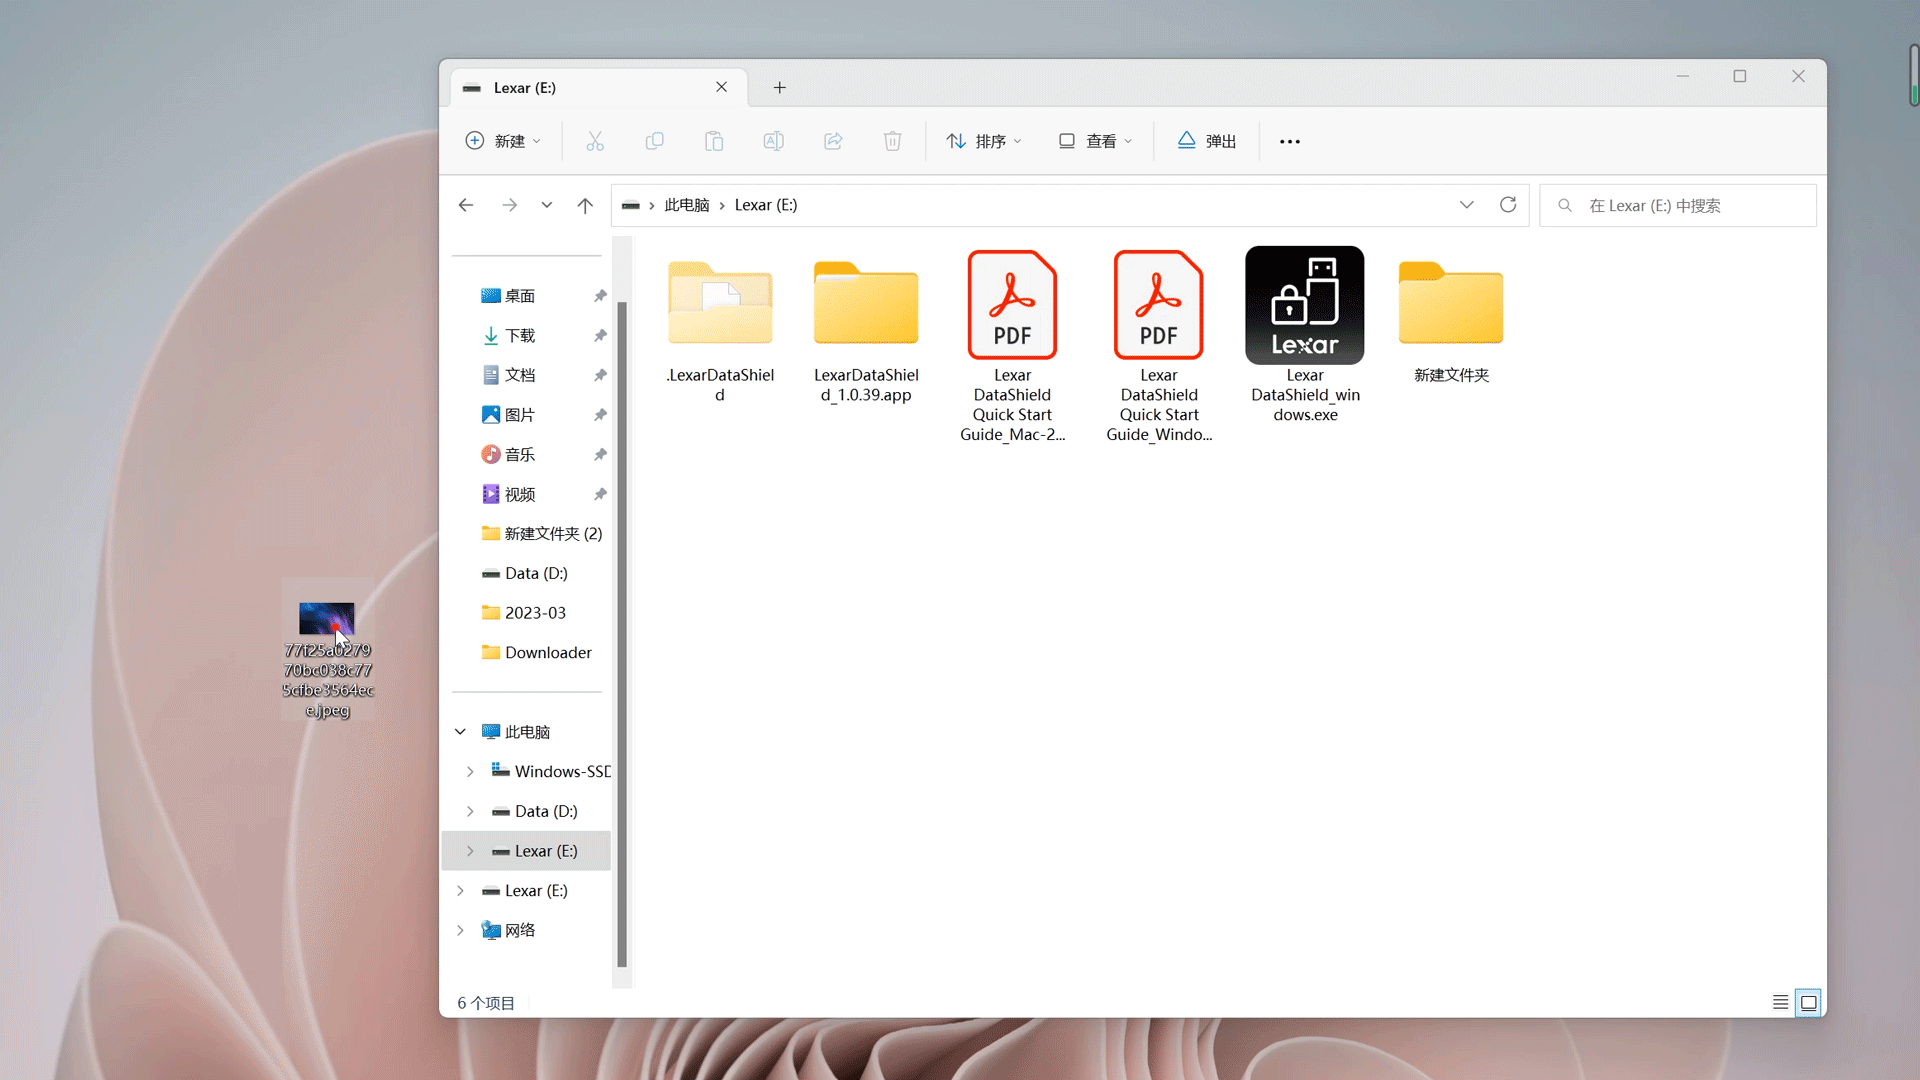Select the Quick Start Guide Mac PDF
Viewport: 1920px width, 1080px height.
click(1012, 346)
